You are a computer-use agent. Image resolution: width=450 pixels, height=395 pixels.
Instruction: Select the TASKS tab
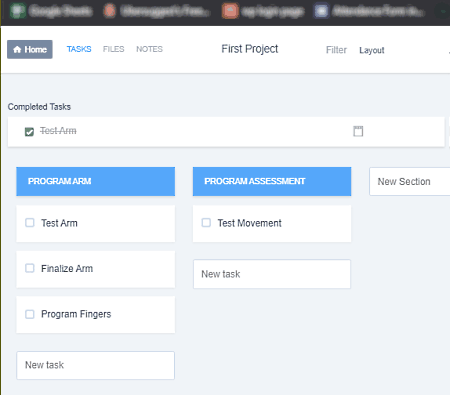point(79,49)
